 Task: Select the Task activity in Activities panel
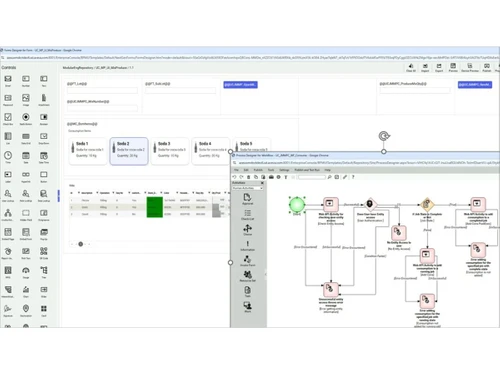(x=247, y=291)
